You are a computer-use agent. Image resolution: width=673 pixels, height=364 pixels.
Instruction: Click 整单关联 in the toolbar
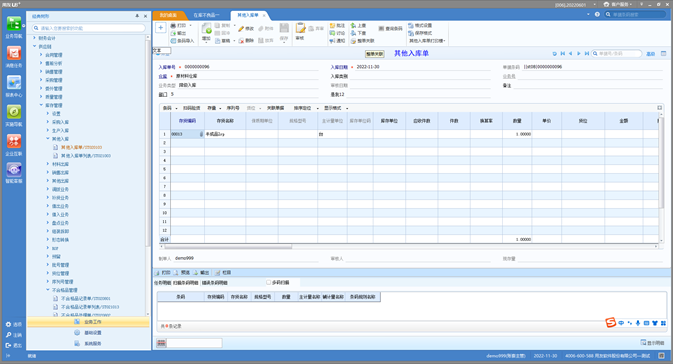[x=363, y=41]
